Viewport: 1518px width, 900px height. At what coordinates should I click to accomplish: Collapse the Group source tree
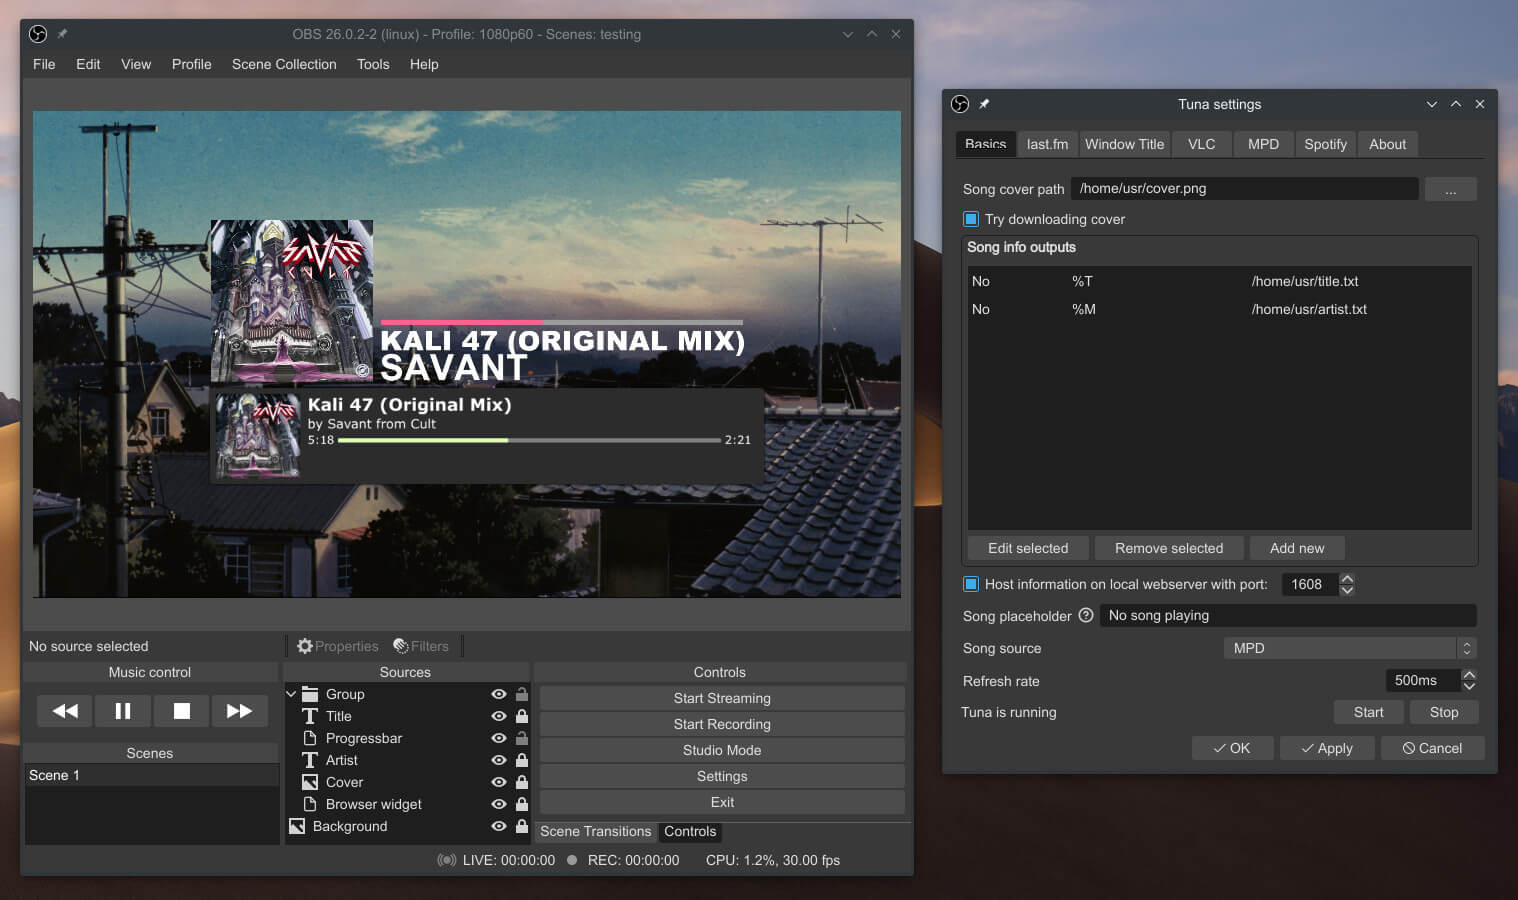292,694
